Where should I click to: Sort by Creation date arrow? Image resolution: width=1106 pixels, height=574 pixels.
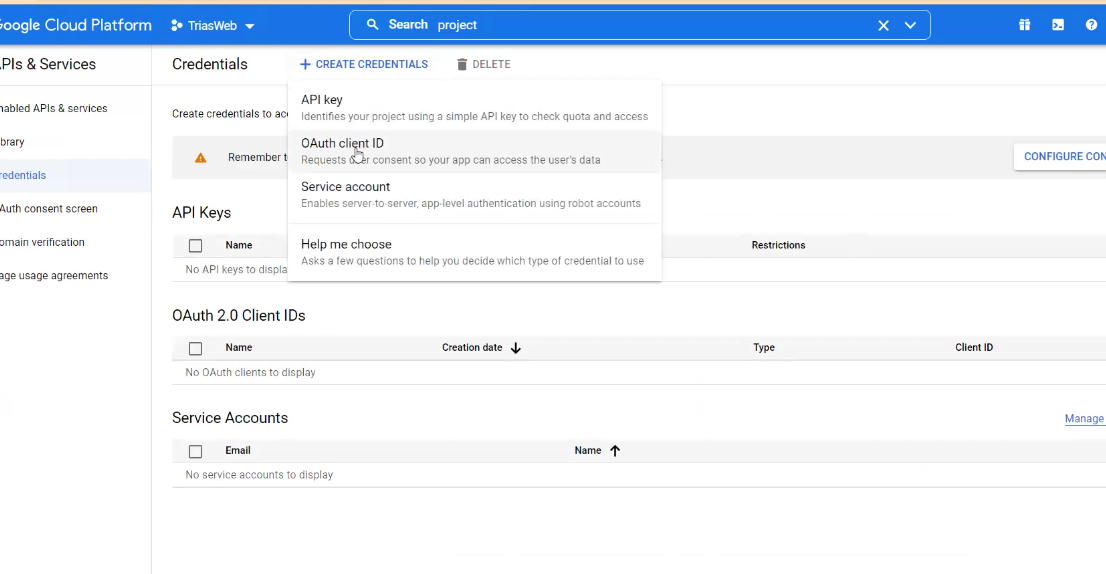coord(516,348)
